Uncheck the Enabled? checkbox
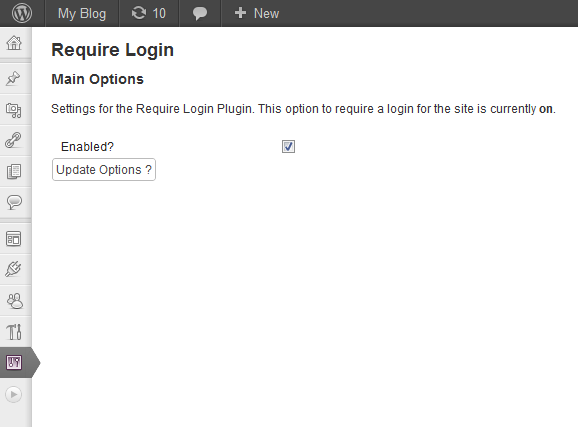578x427 pixels. [x=288, y=146]
